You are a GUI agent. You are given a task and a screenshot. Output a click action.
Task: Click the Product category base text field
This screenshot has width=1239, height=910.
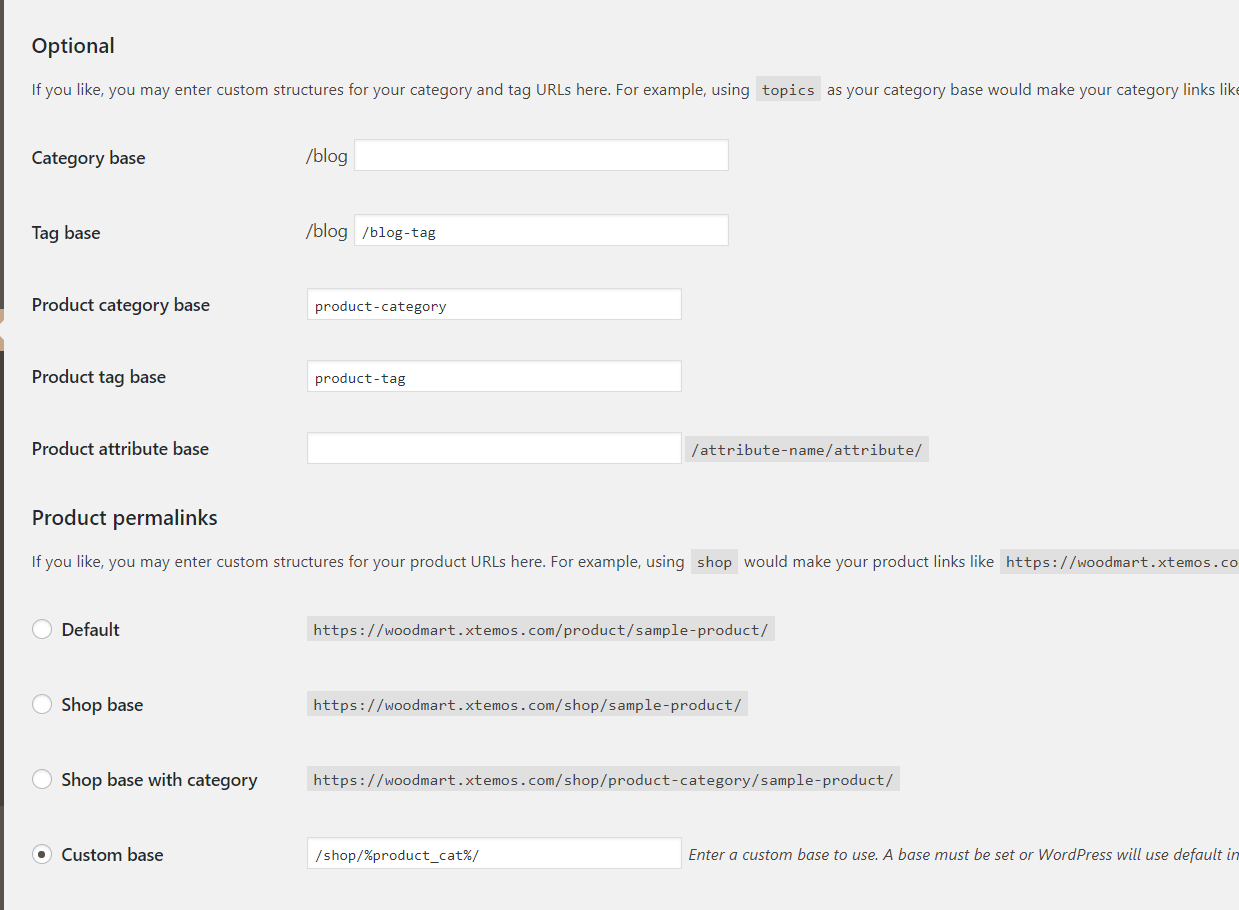(x=494, y=304)
